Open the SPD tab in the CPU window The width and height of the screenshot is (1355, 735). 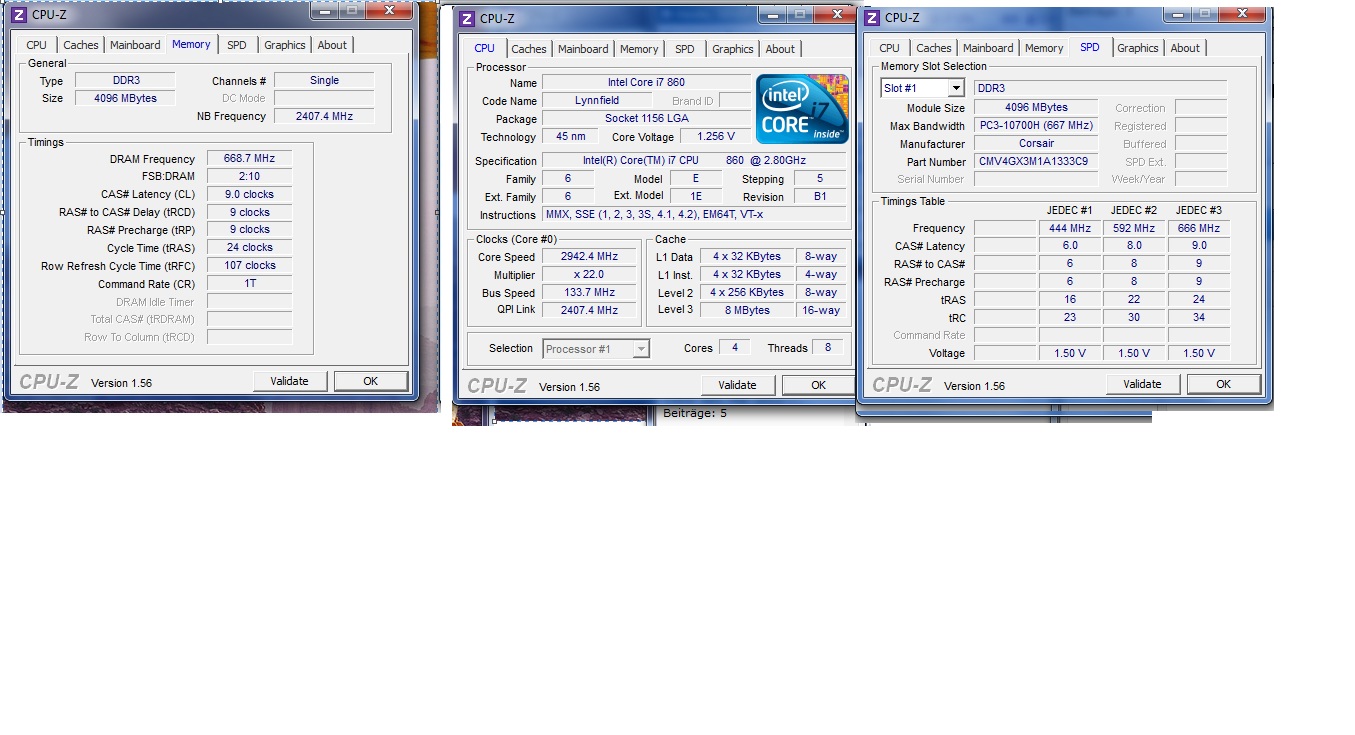pyautogui.click(x=685, y=49)
